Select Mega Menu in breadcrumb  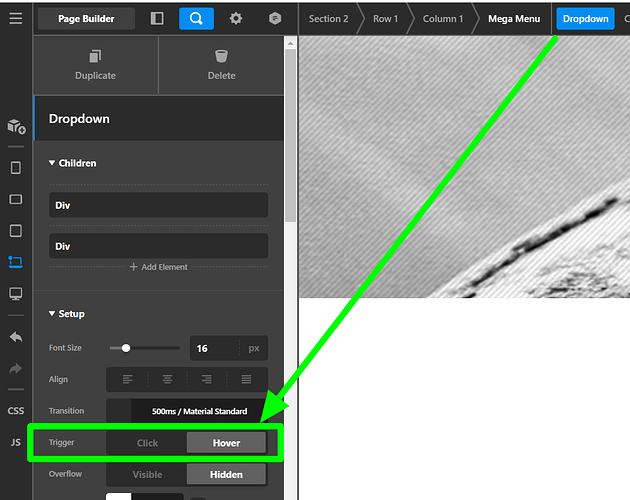click(514, 19)
